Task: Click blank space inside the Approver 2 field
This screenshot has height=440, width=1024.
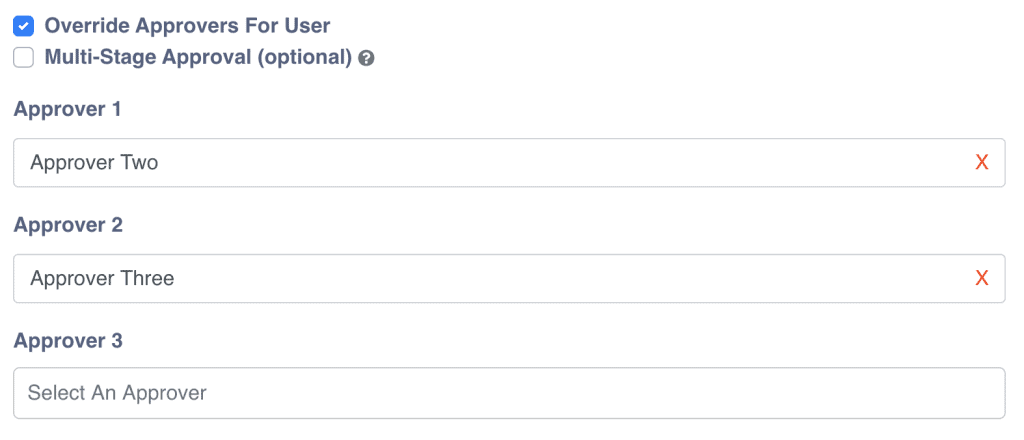Action: tap(600, 279)
